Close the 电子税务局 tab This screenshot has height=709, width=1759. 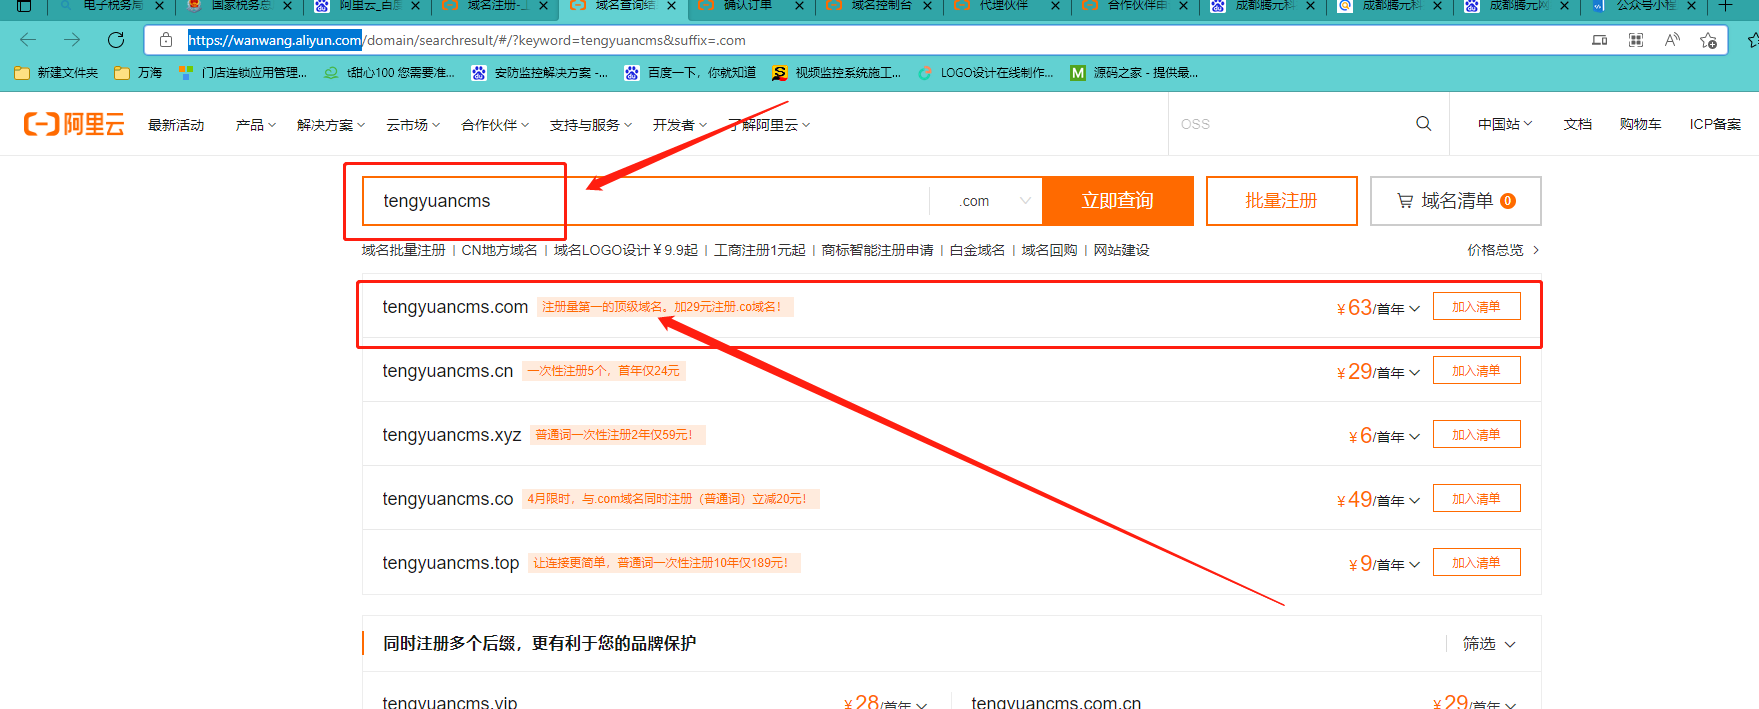coord(159,5)
